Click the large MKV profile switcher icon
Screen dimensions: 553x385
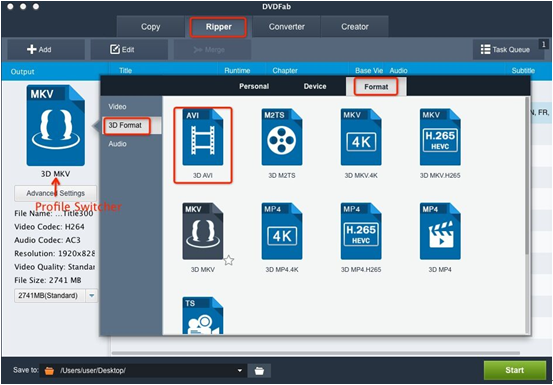point(55,126)
